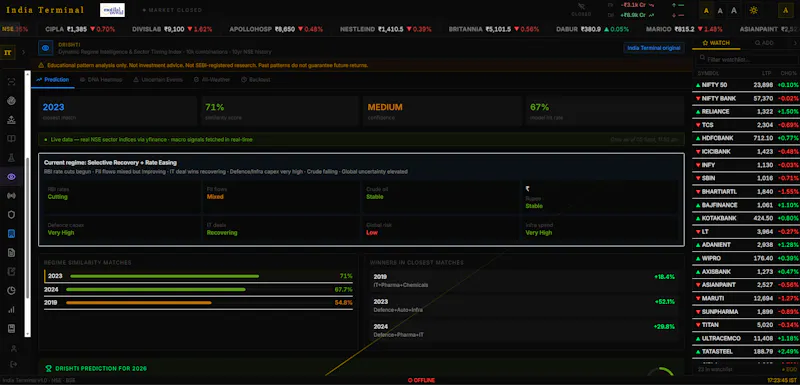Open the bar chart icon in the sidebar
Viewport: 800px width, 385px height.
pyautogui.click(x=11, y=310)
